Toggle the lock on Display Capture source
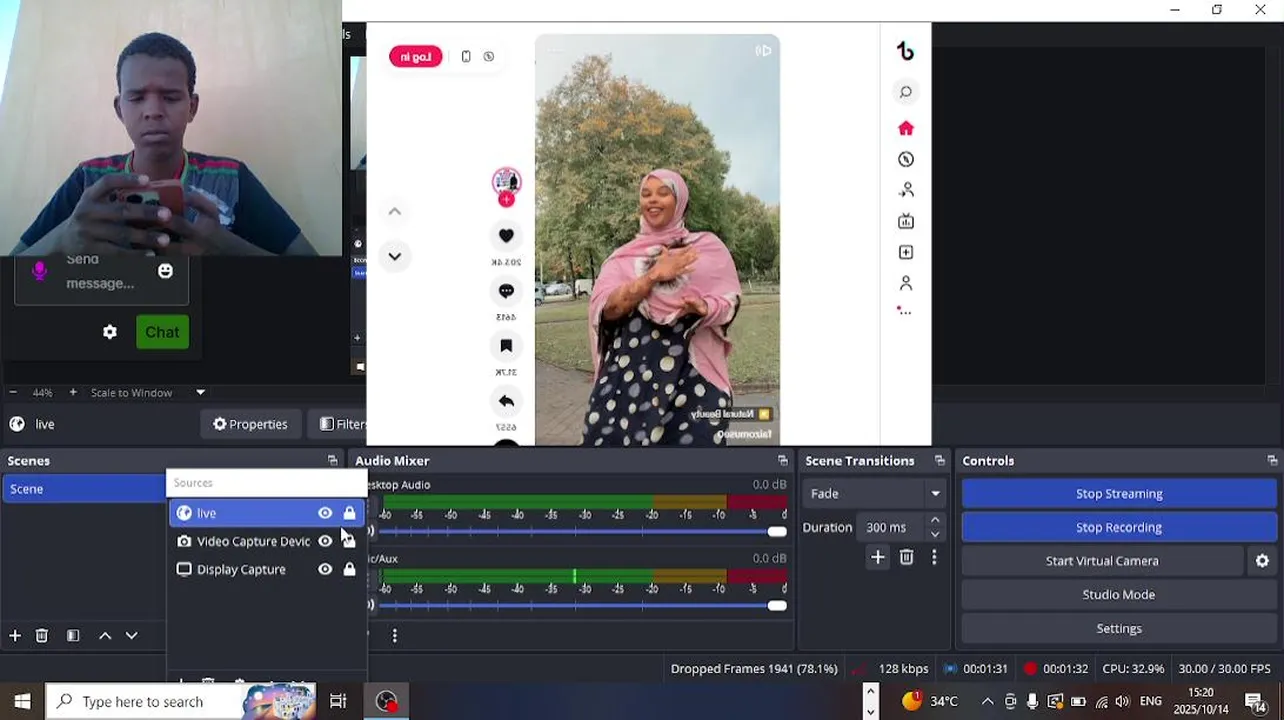 click(349, 569)
